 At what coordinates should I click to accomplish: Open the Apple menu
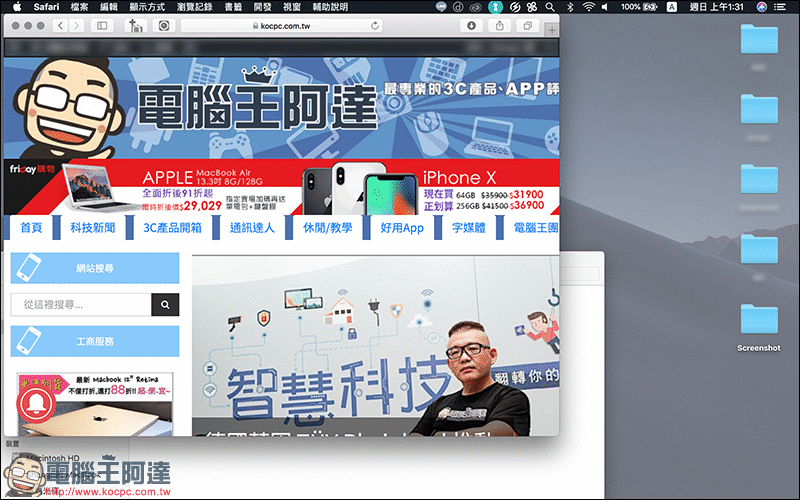tap(17, 7)
